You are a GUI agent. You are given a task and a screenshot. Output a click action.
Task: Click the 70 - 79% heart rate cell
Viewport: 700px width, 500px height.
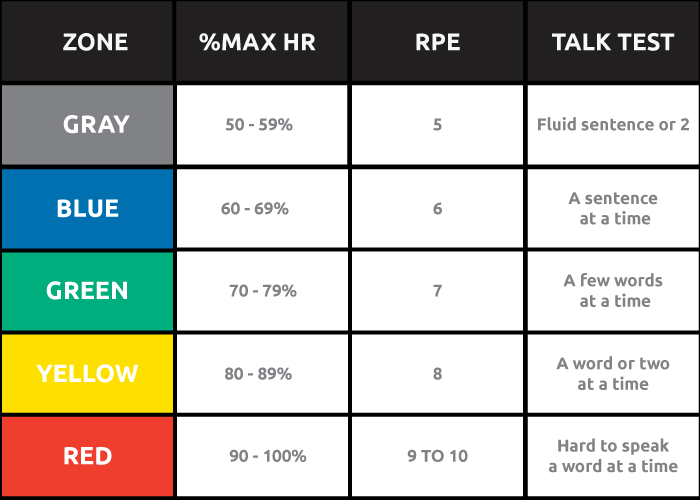click(262, 291)
